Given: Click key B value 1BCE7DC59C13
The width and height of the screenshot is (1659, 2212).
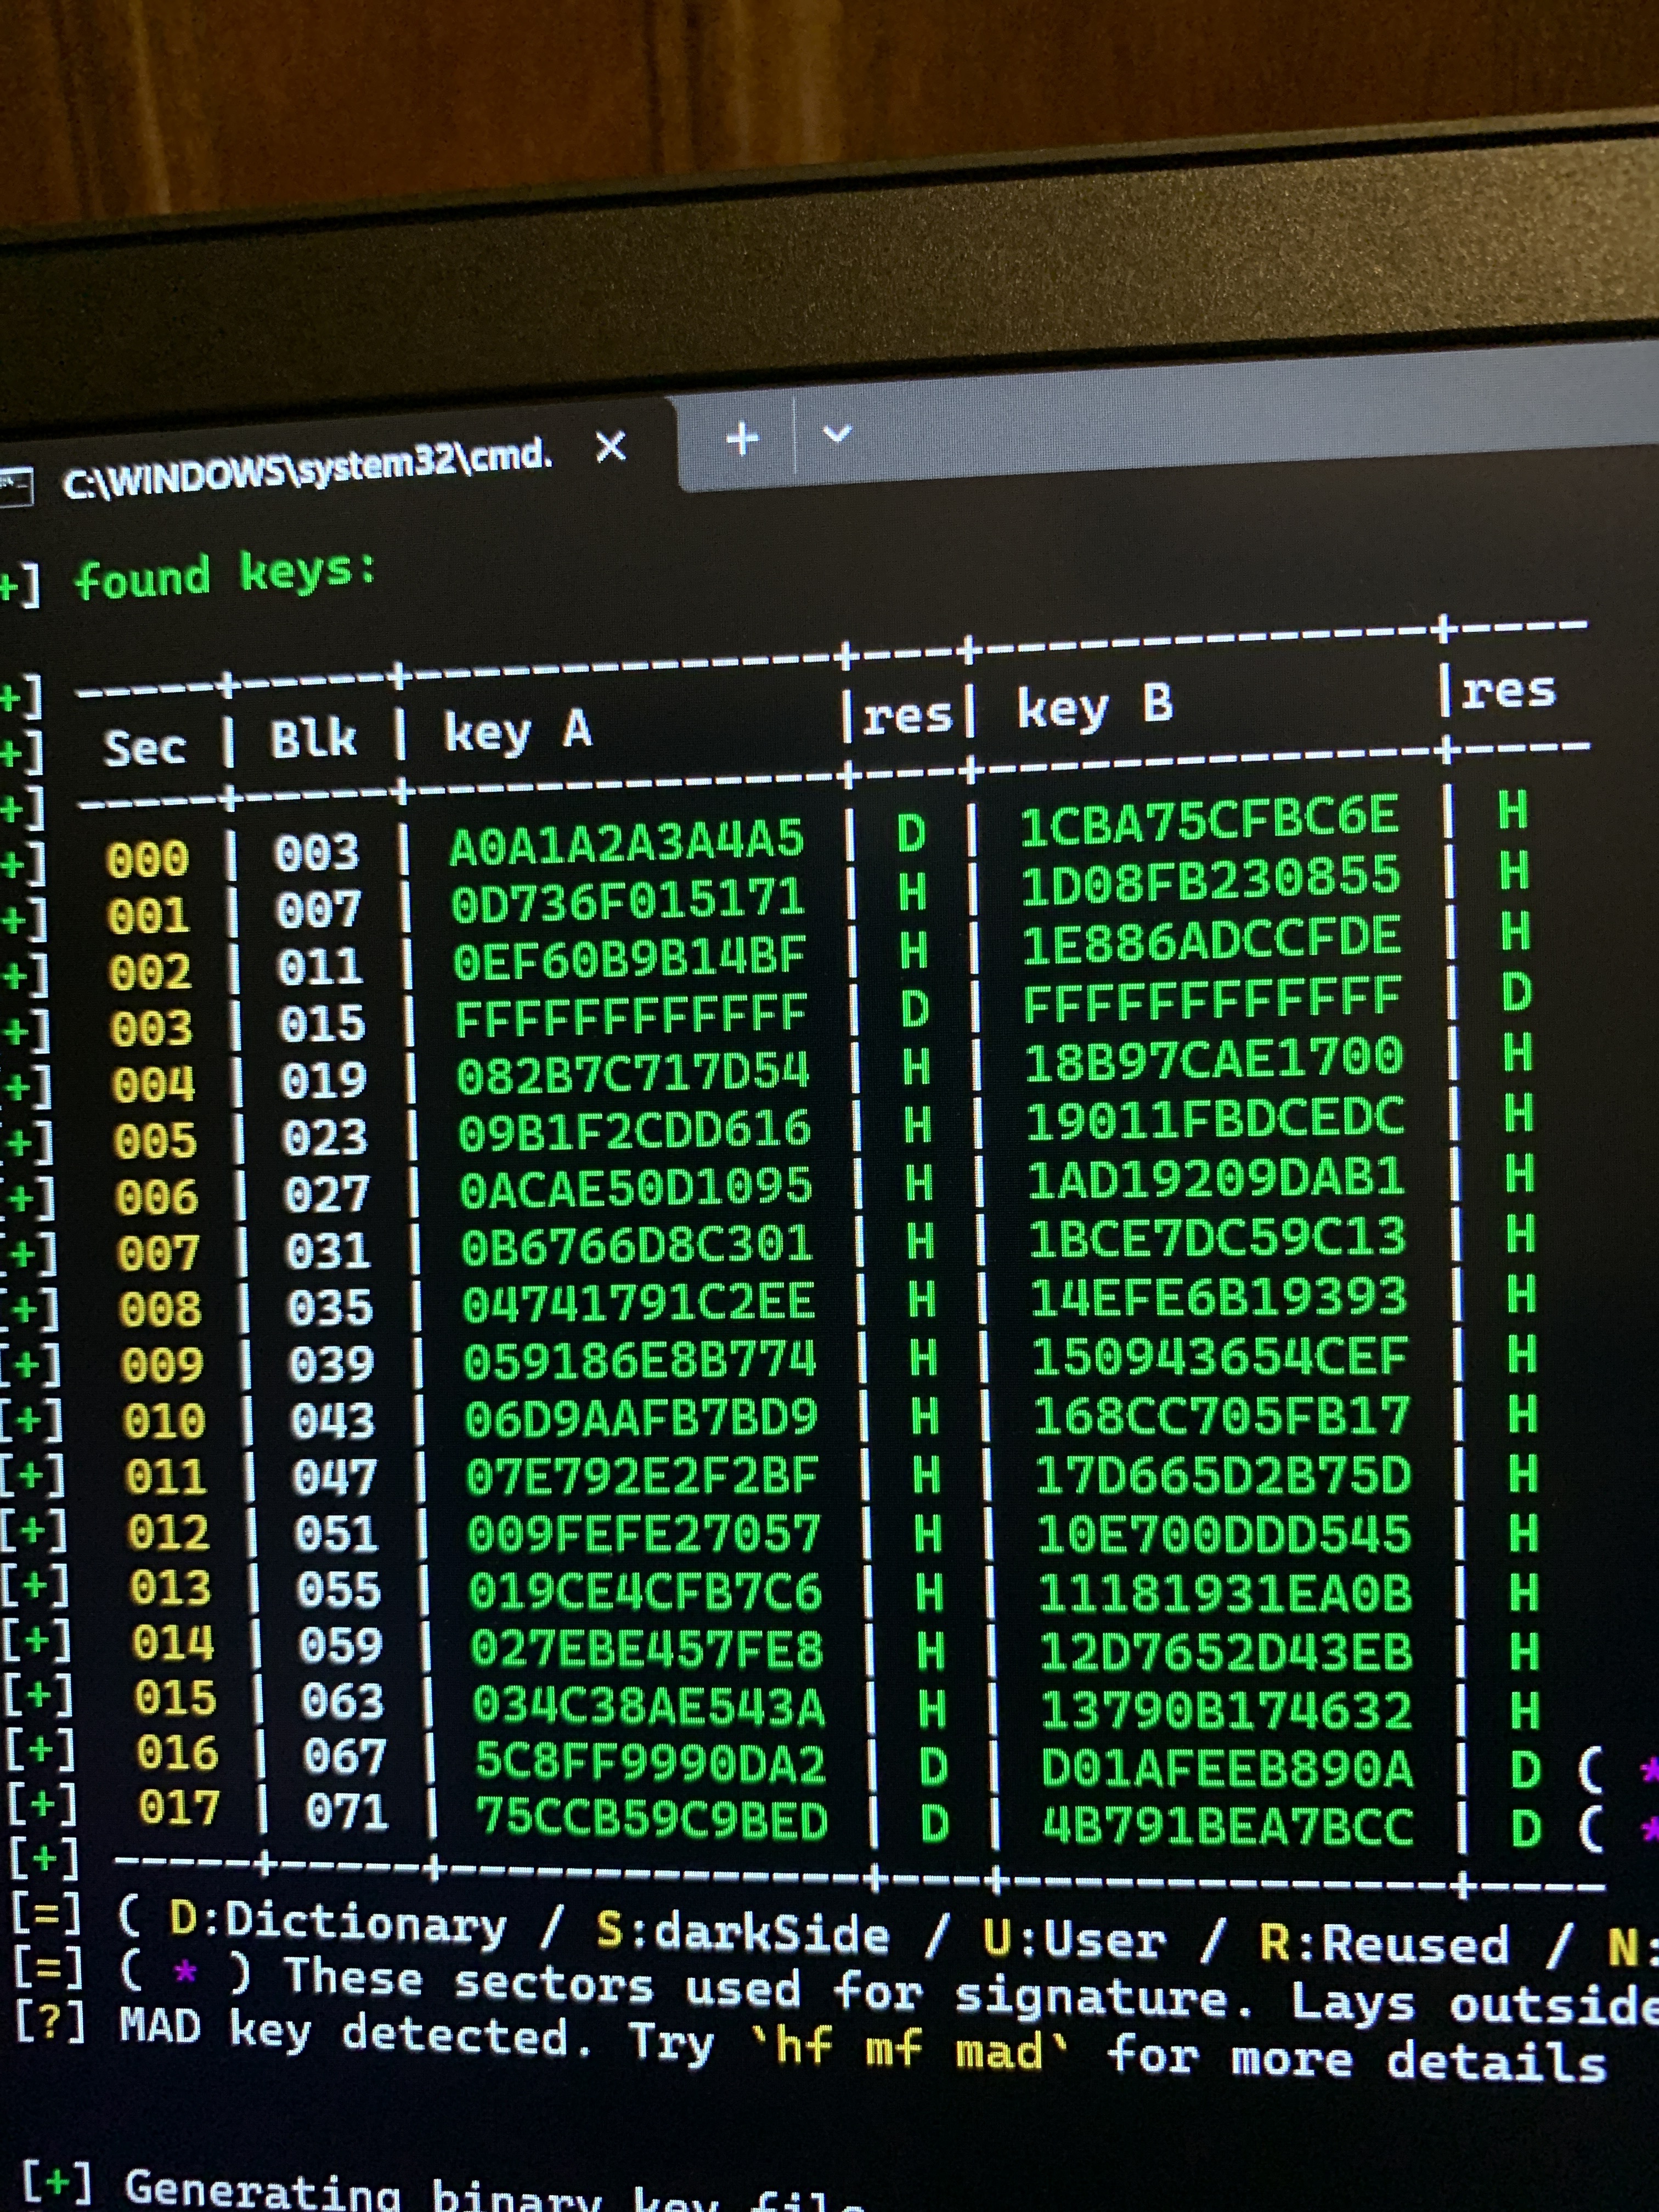Looking at the screenshot, I should pos(1217,1238).
